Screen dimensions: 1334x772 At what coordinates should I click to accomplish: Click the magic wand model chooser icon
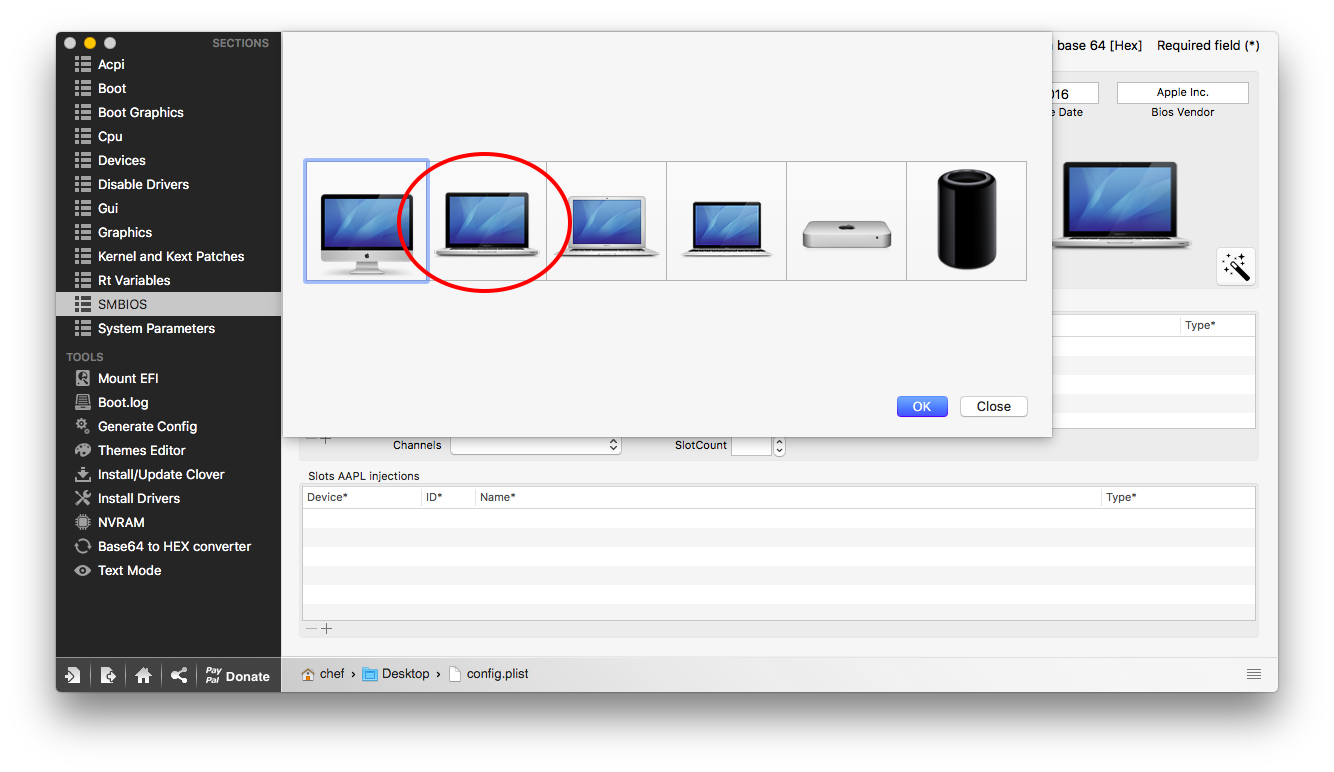pyautogui.click(x=1236, y=267)
